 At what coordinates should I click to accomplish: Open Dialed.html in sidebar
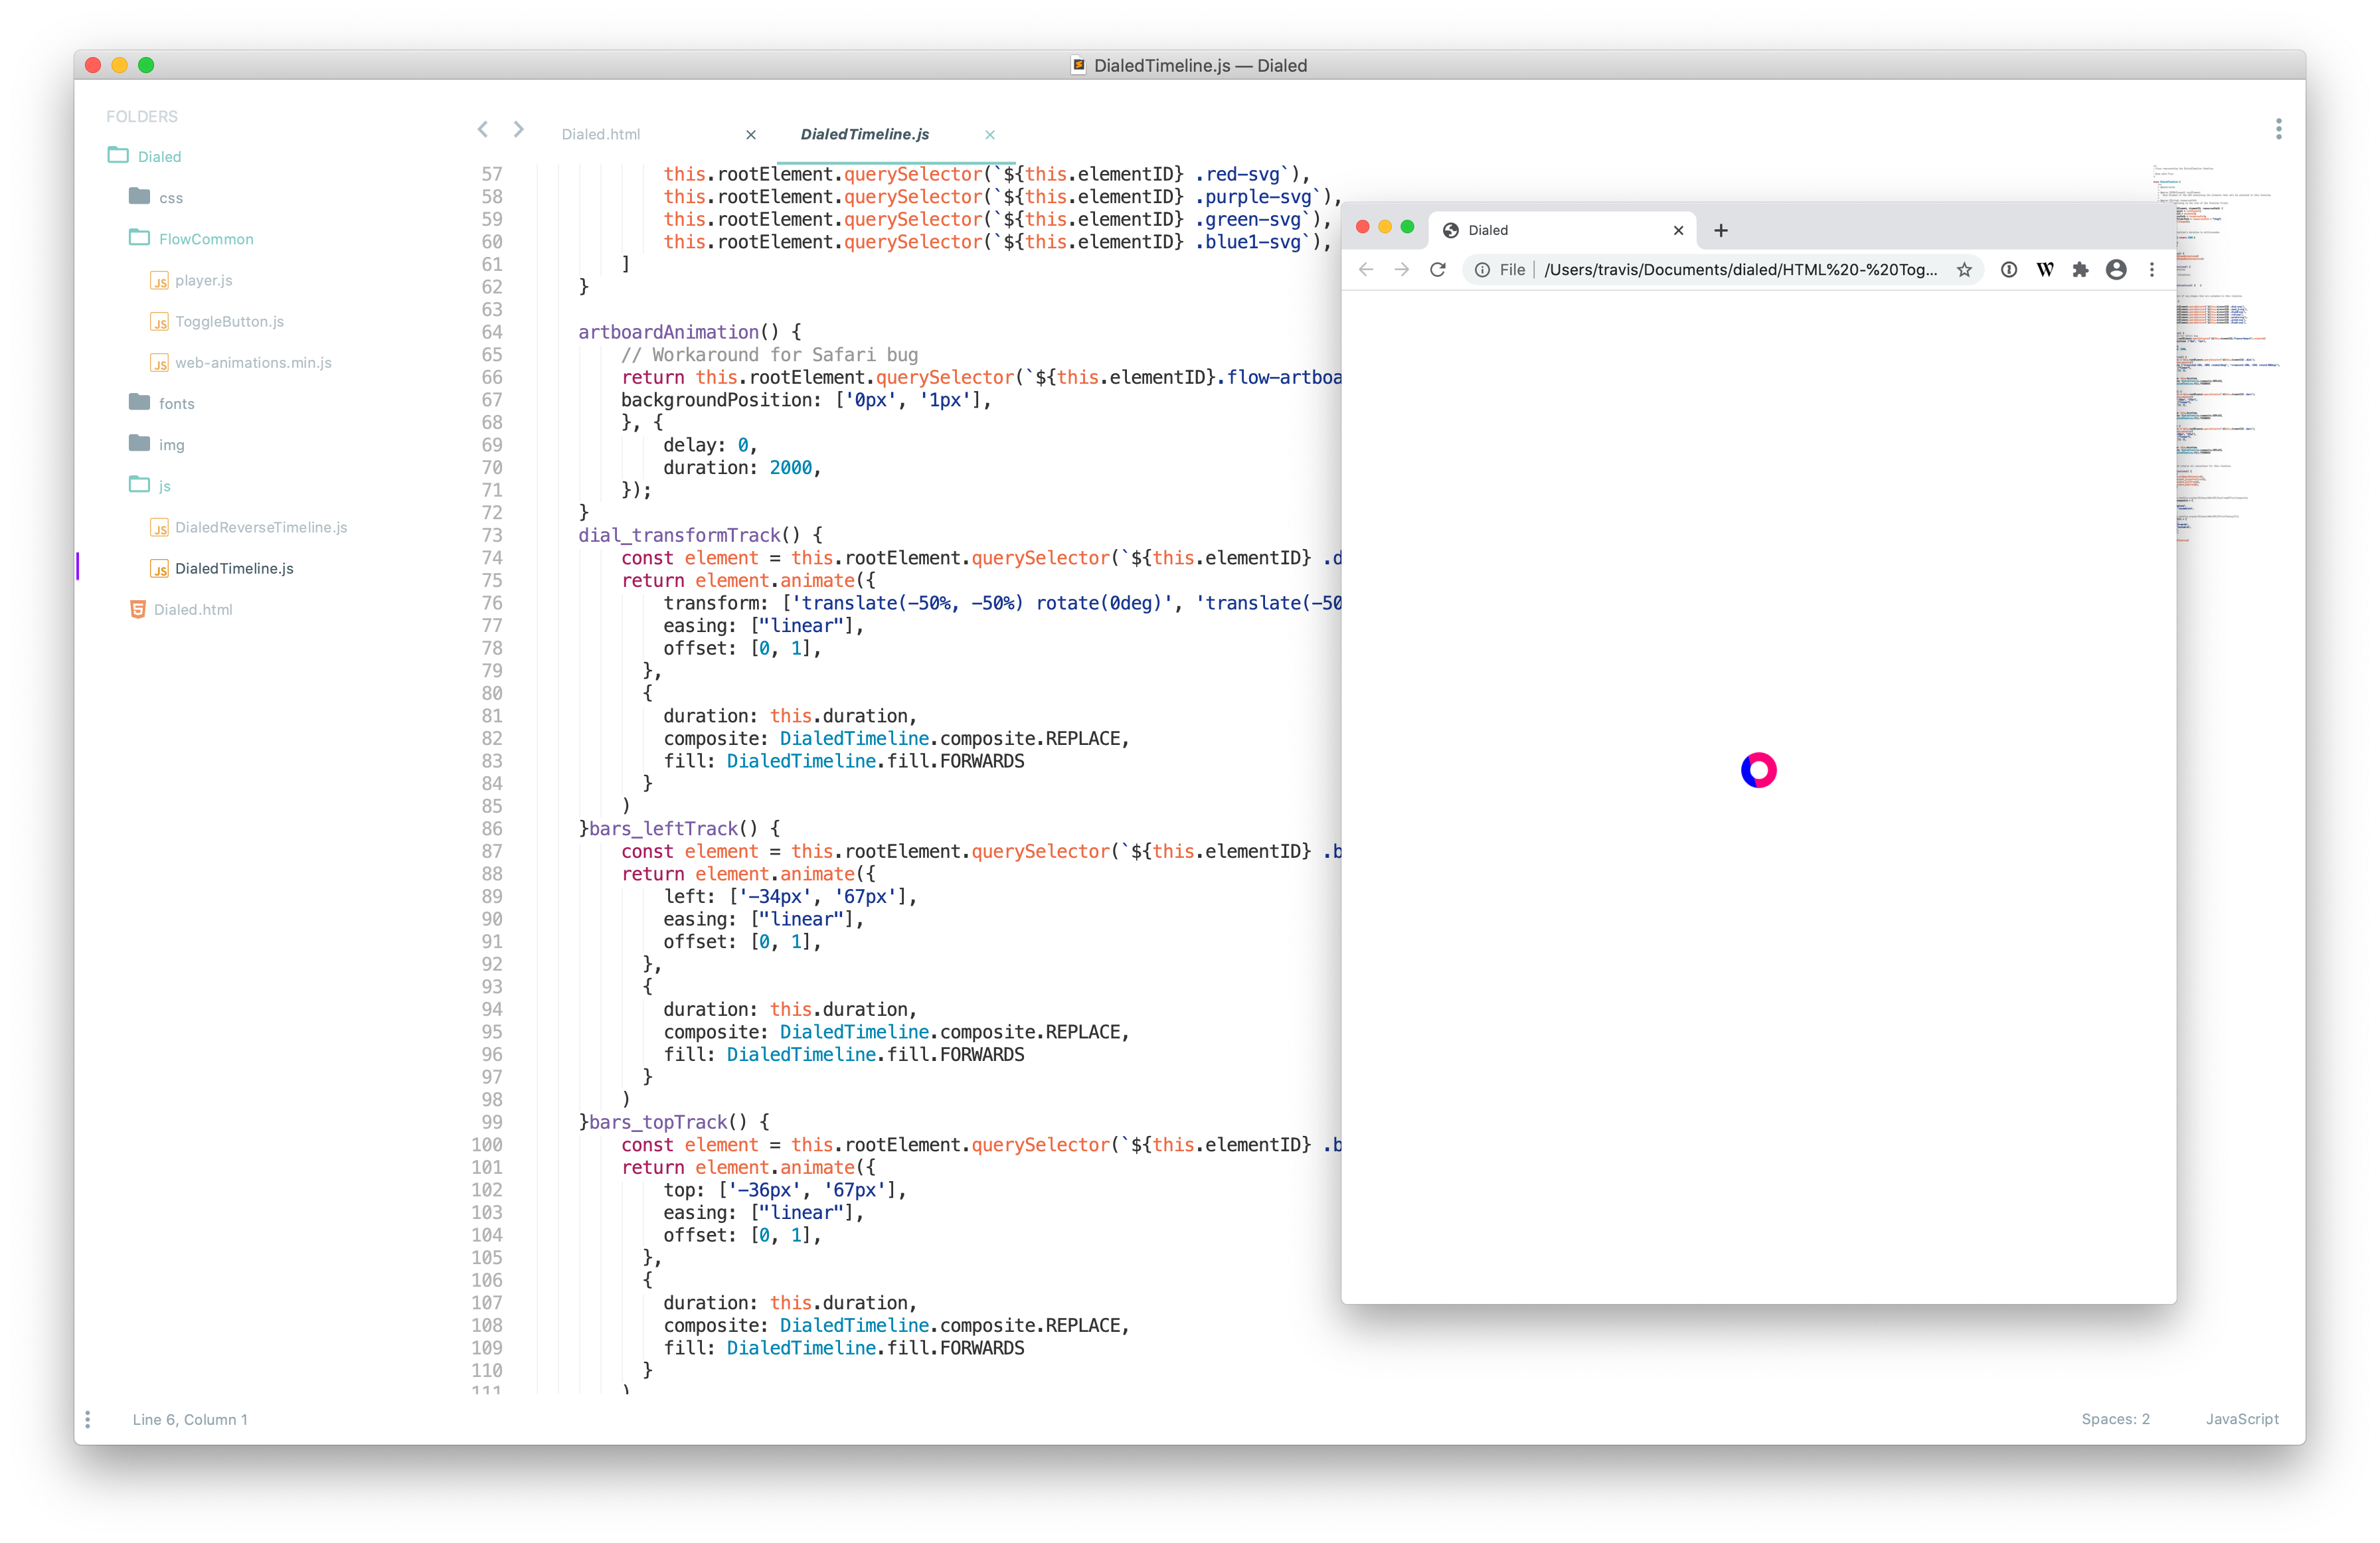tap(192, 609)
